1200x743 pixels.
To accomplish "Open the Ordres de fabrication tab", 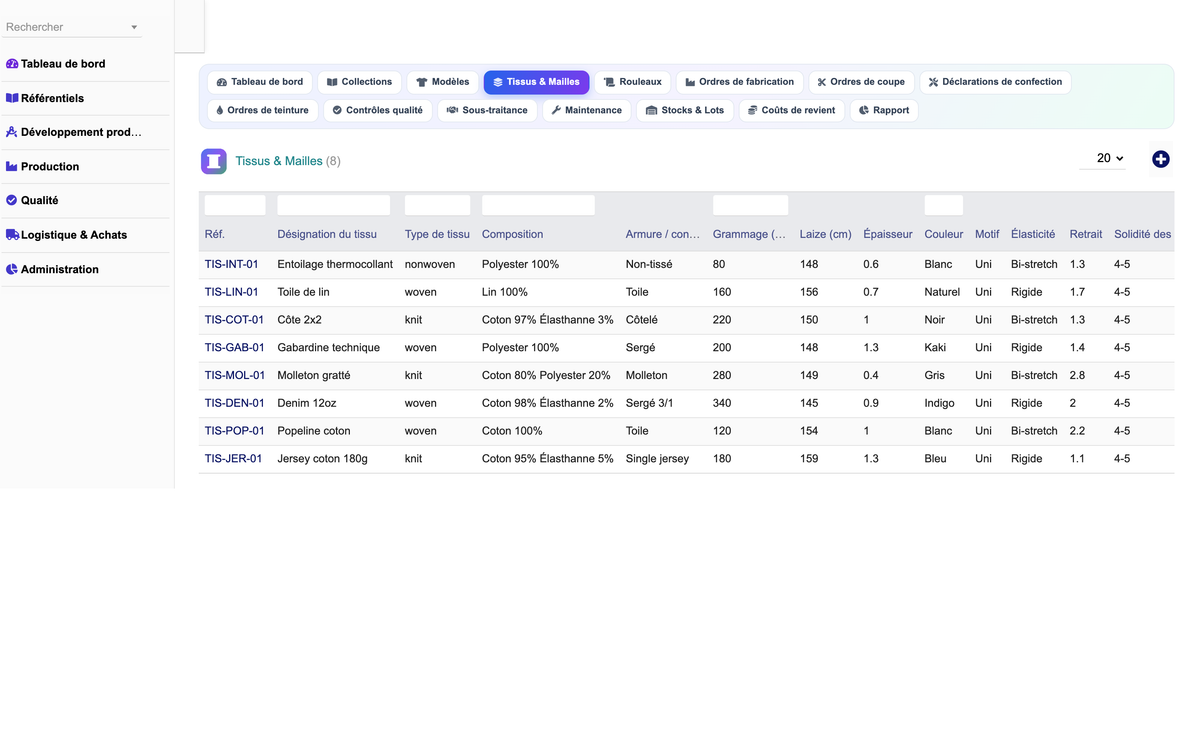I will point(739,82).
